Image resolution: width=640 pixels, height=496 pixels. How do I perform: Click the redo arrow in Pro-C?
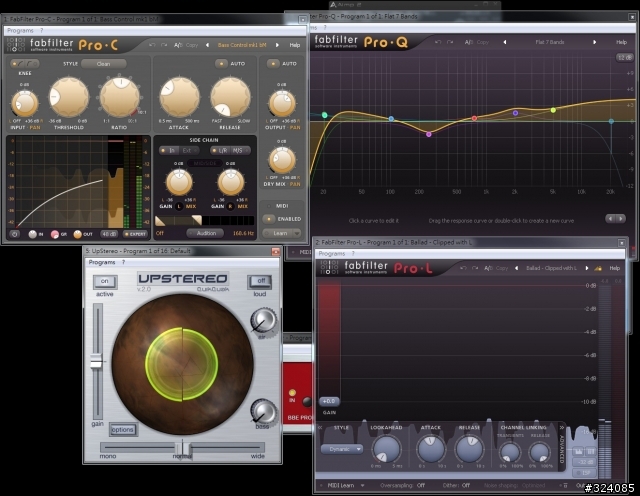164,45
